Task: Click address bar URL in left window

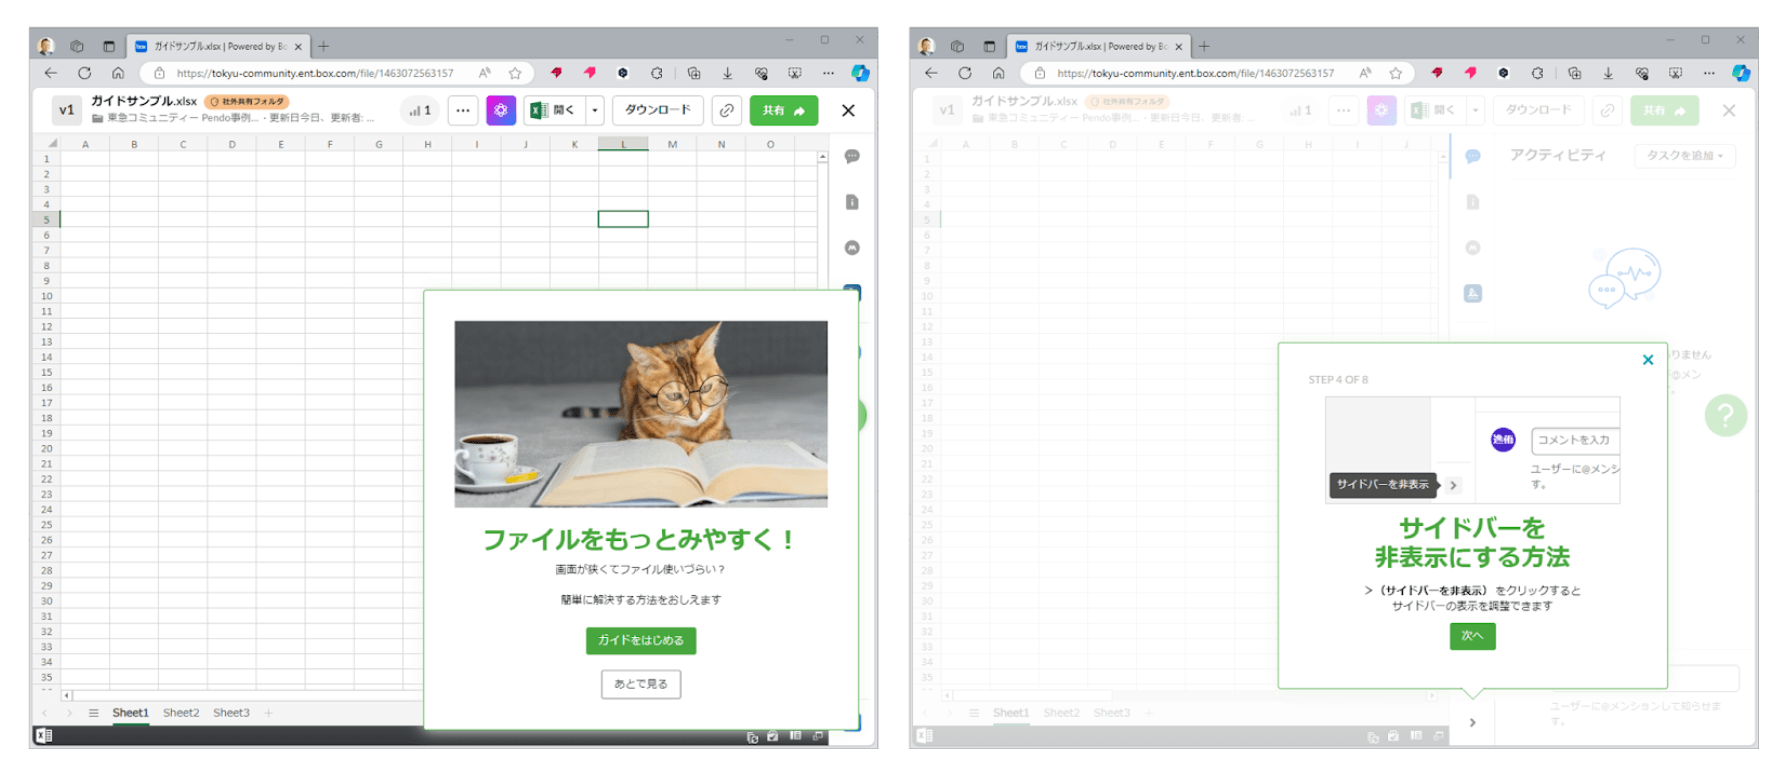Action: pyautogui.click(x=315, y=73)
